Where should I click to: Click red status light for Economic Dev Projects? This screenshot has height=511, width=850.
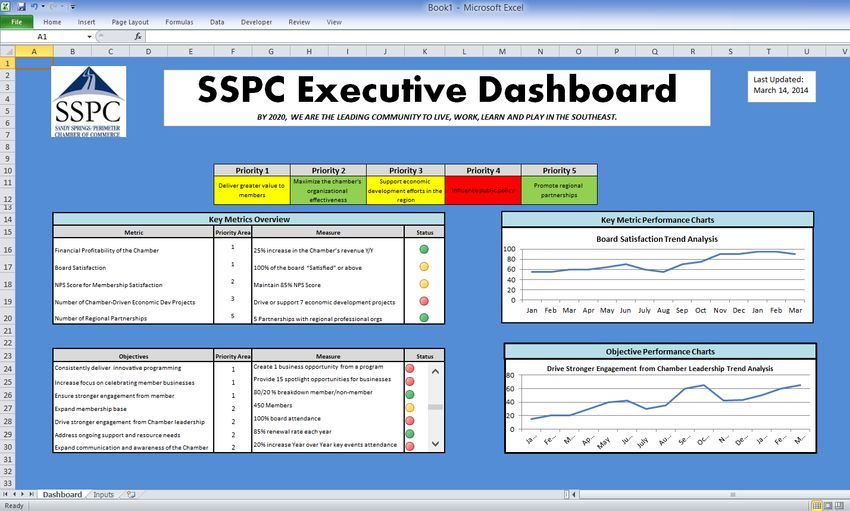(424, 301)
